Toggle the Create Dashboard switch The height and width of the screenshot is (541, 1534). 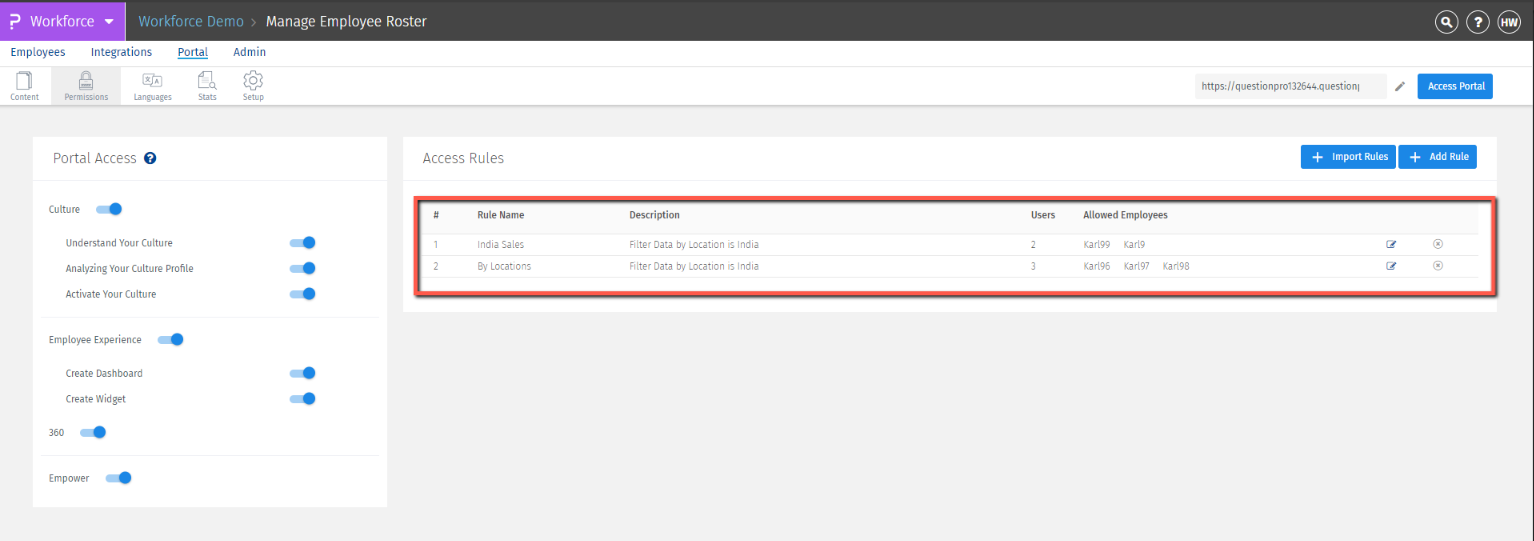pos(302,373)
